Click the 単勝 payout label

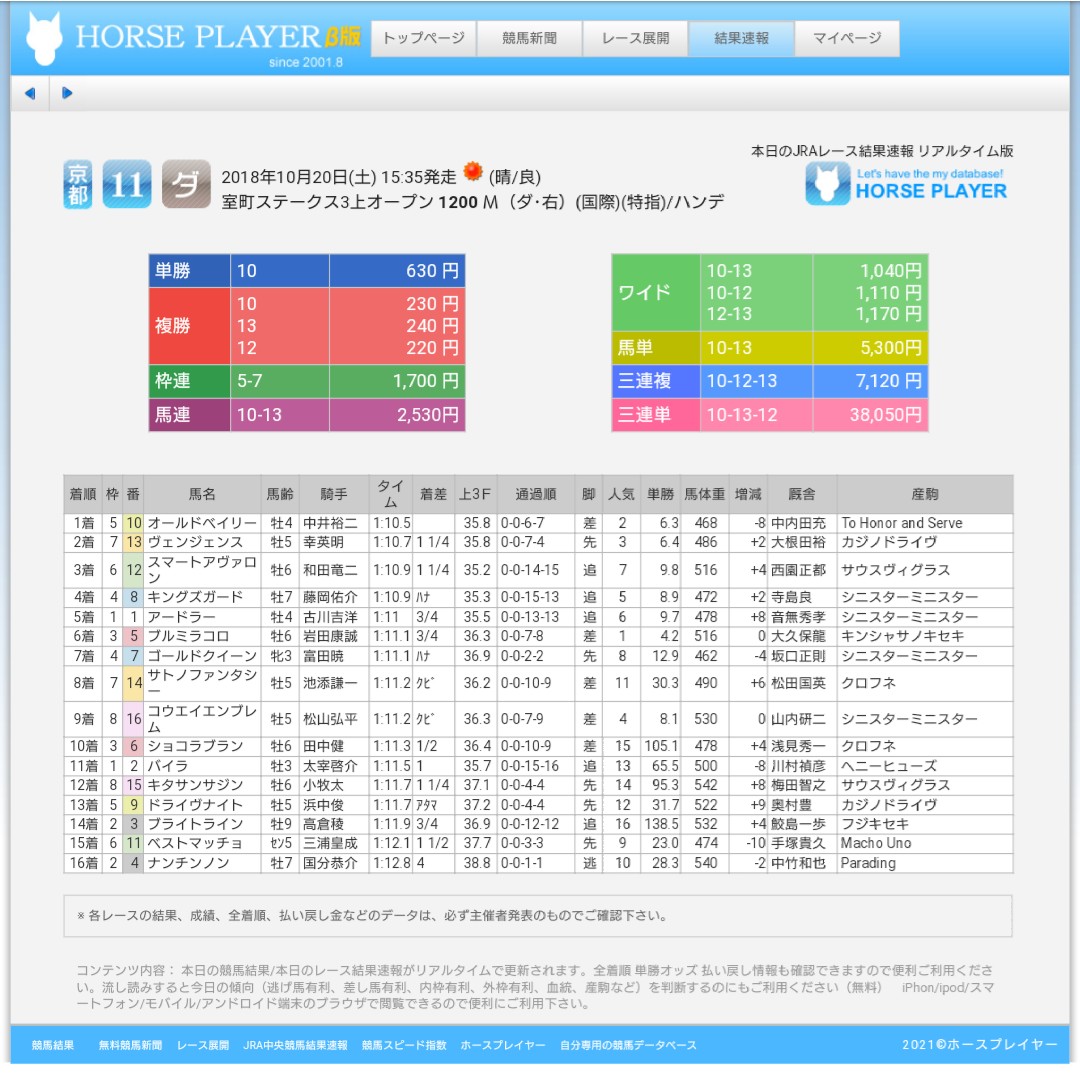tap(189, 271)
